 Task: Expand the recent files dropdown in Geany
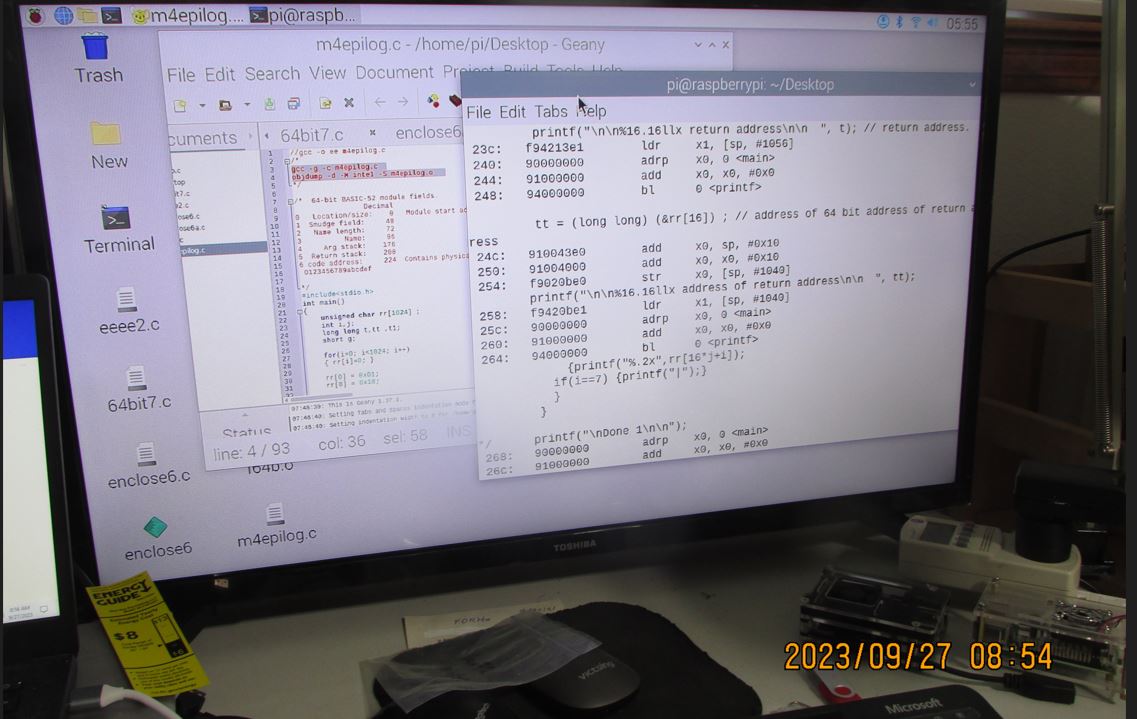point(247,104)
